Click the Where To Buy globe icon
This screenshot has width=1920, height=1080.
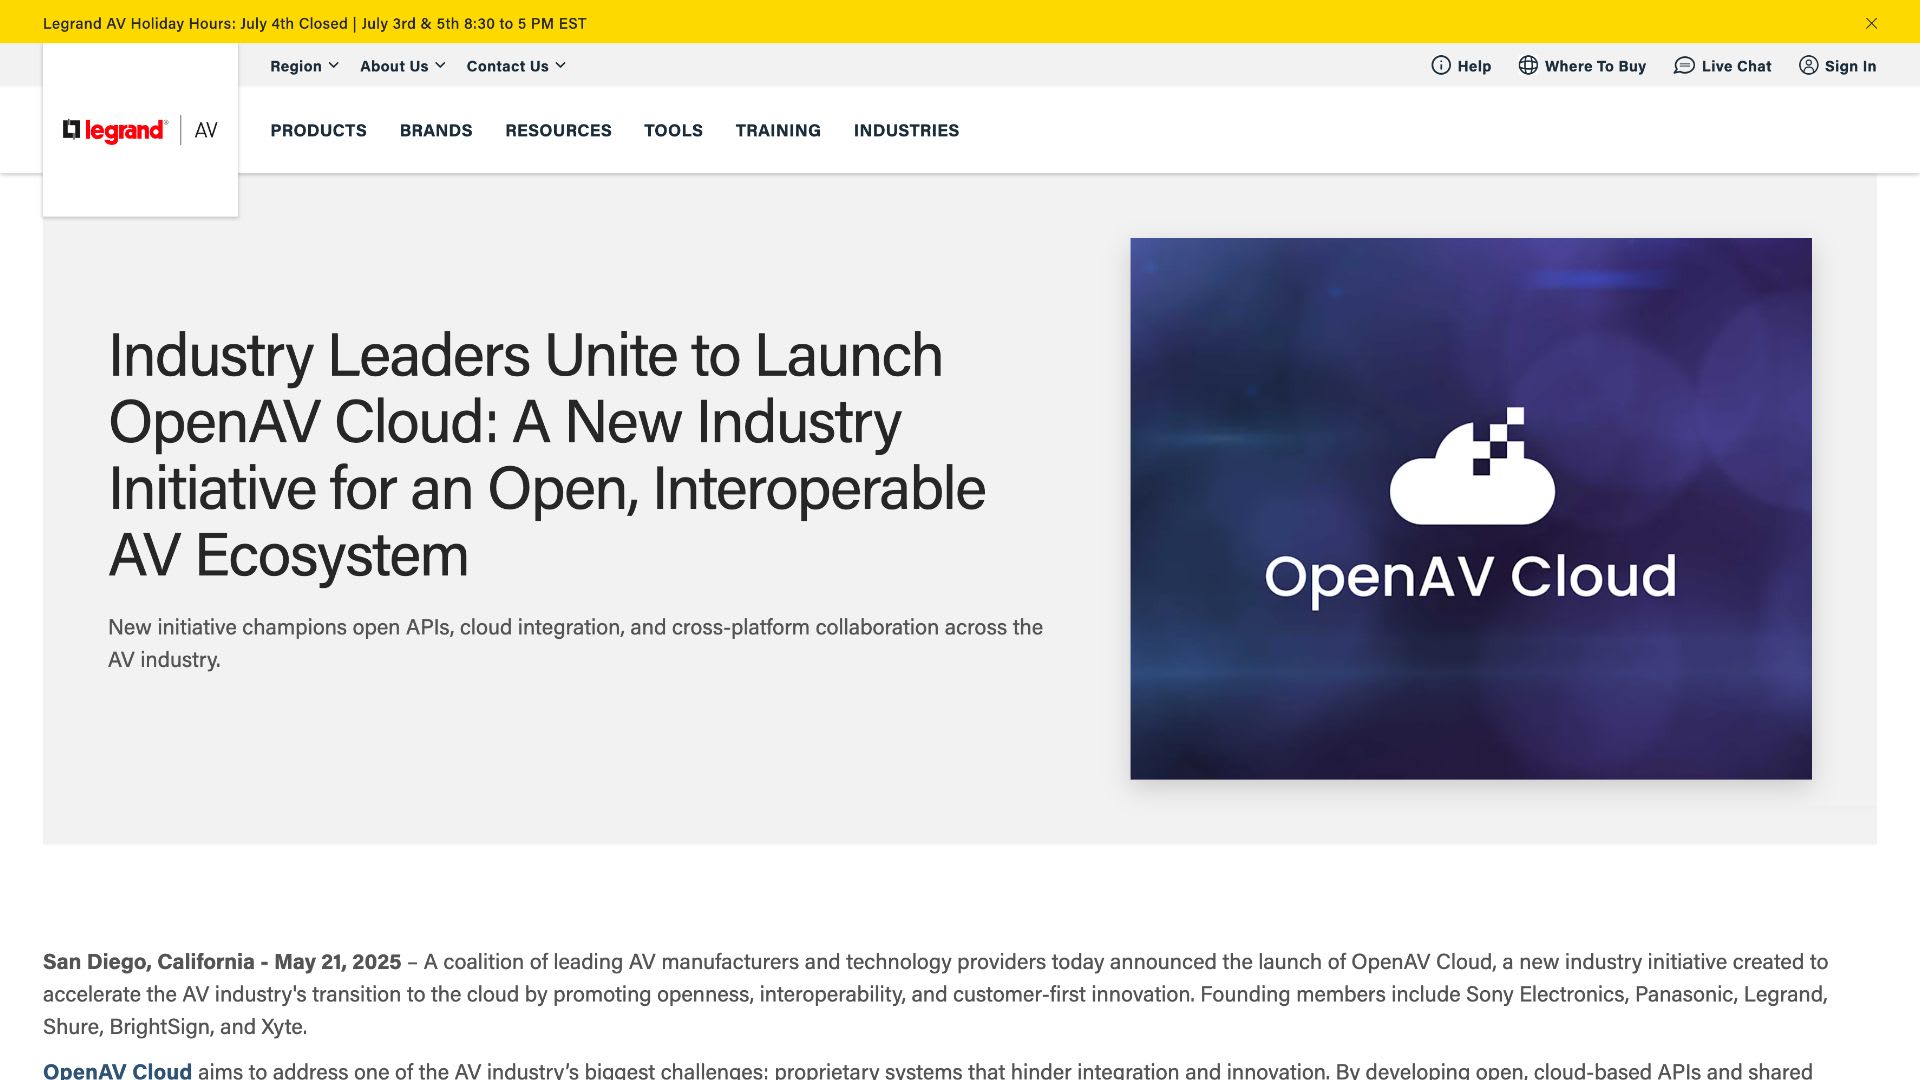click(1527, 65)
